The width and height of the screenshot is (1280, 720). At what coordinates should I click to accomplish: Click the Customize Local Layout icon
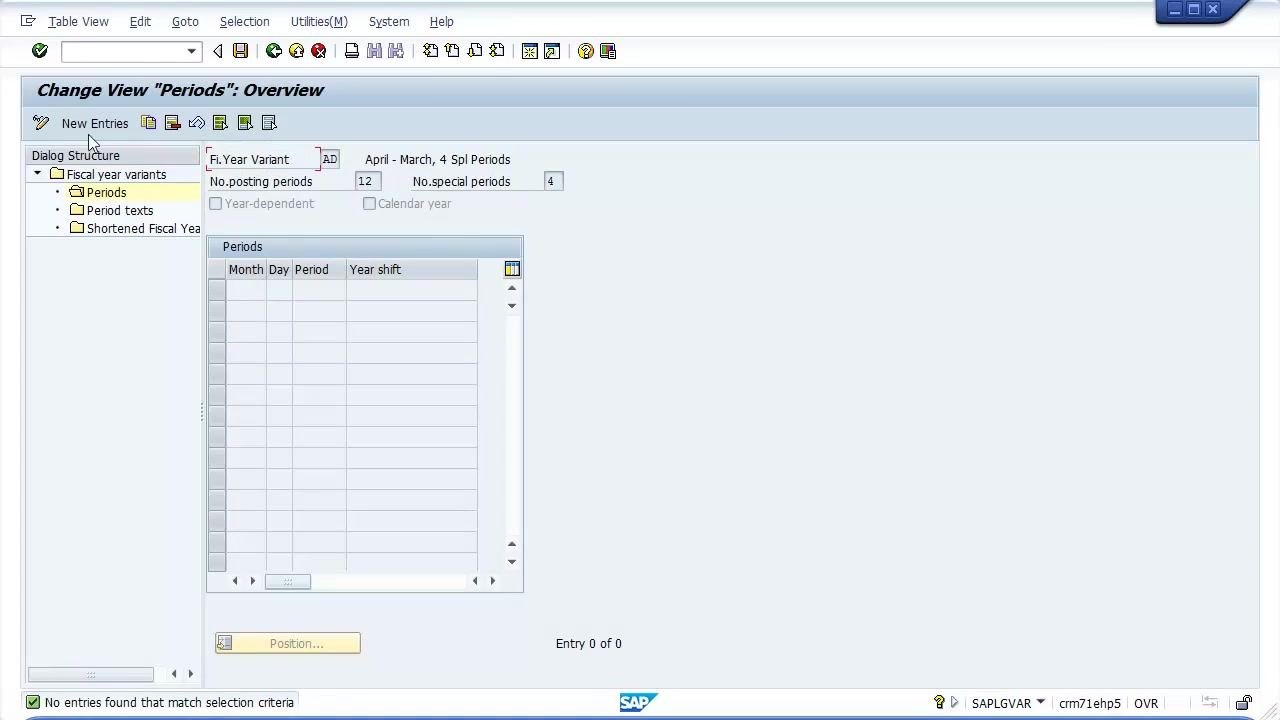pyautogui.click(x=608, y=51)
